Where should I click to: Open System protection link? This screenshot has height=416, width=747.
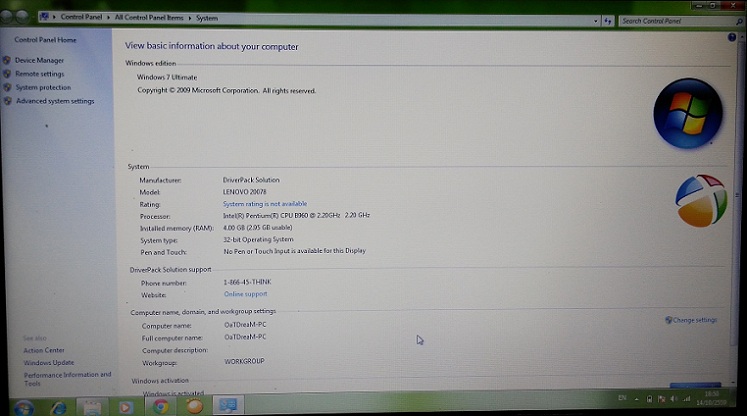pyautogui.click(x=43, y=88)
